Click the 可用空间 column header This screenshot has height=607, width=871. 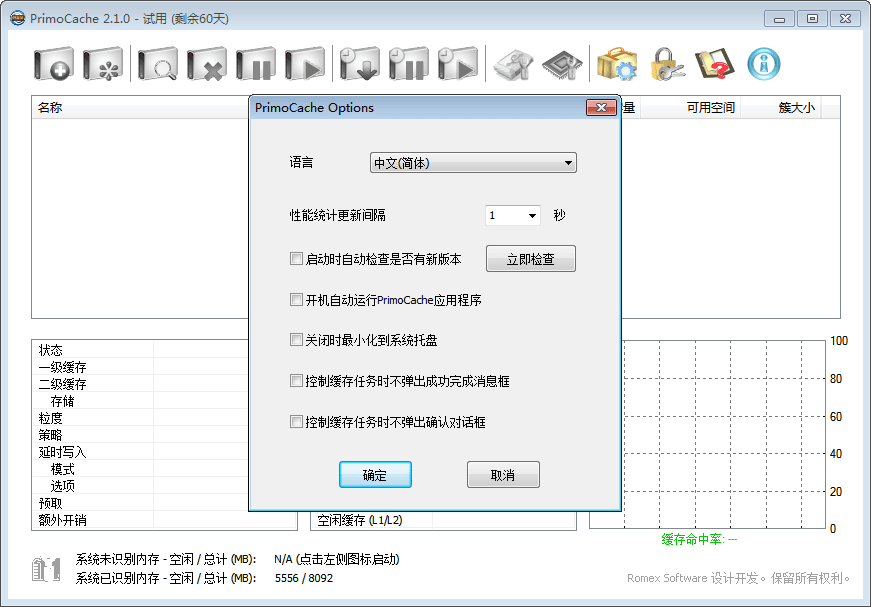click(692, 108)
